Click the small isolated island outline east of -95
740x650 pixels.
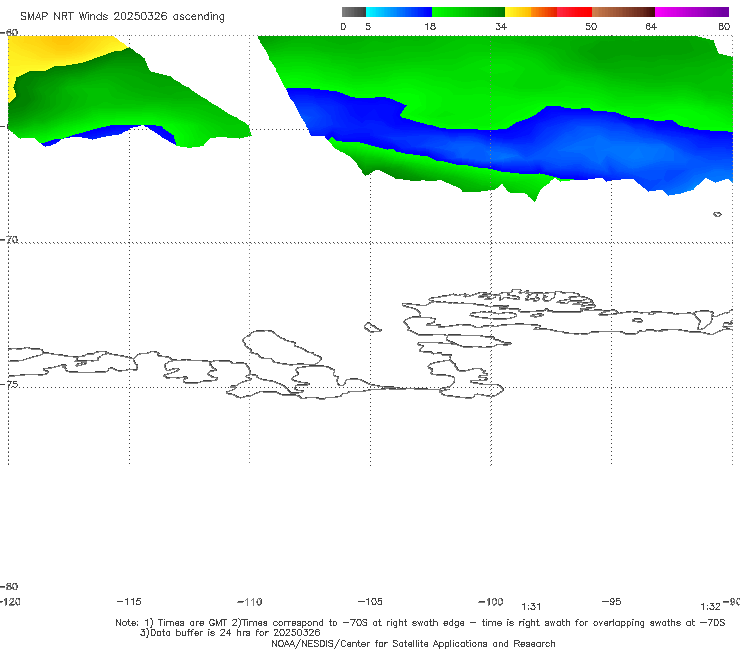(717, 214)
